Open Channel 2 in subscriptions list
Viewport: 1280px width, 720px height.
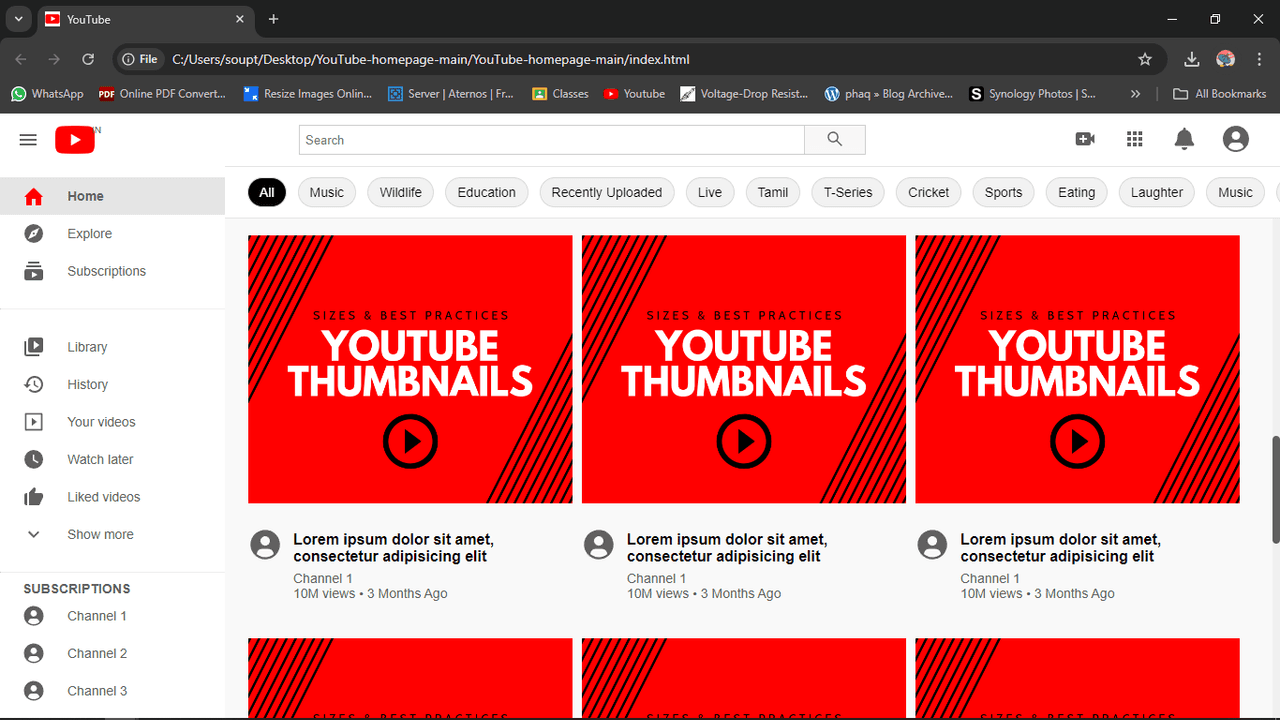tap(97, 654)
